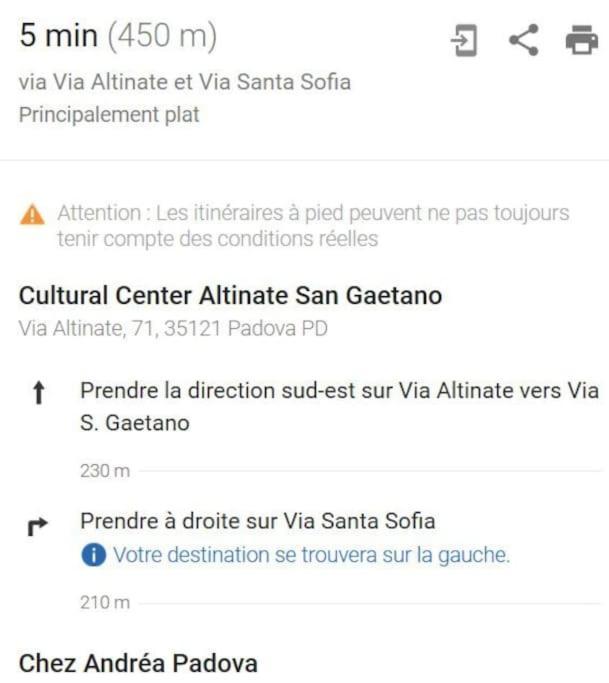Click the via Via Altinate et Via Santa Sofia text
609x683 pixels.
point(185,82)
